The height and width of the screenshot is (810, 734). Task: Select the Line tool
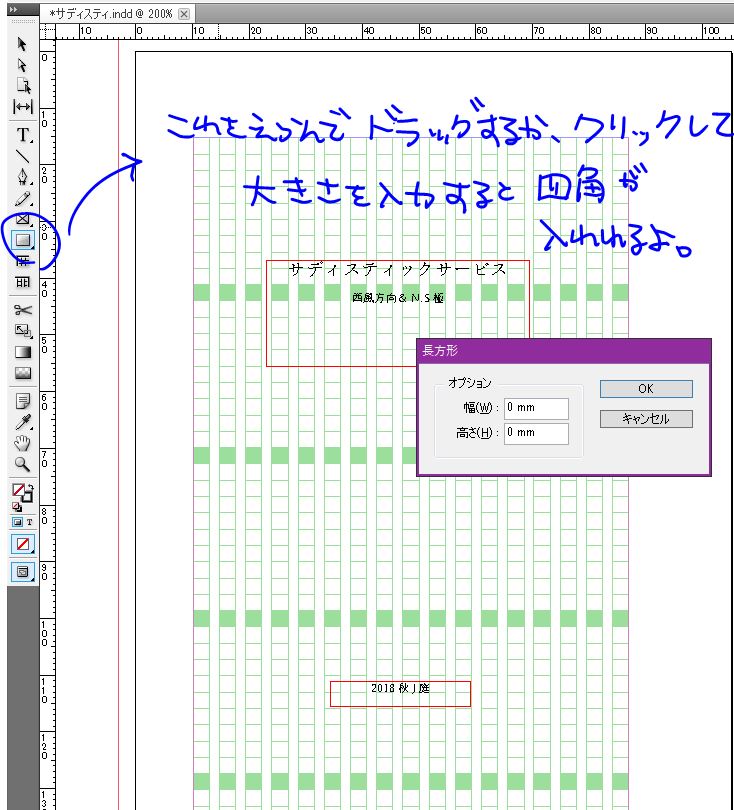[22, 156]
